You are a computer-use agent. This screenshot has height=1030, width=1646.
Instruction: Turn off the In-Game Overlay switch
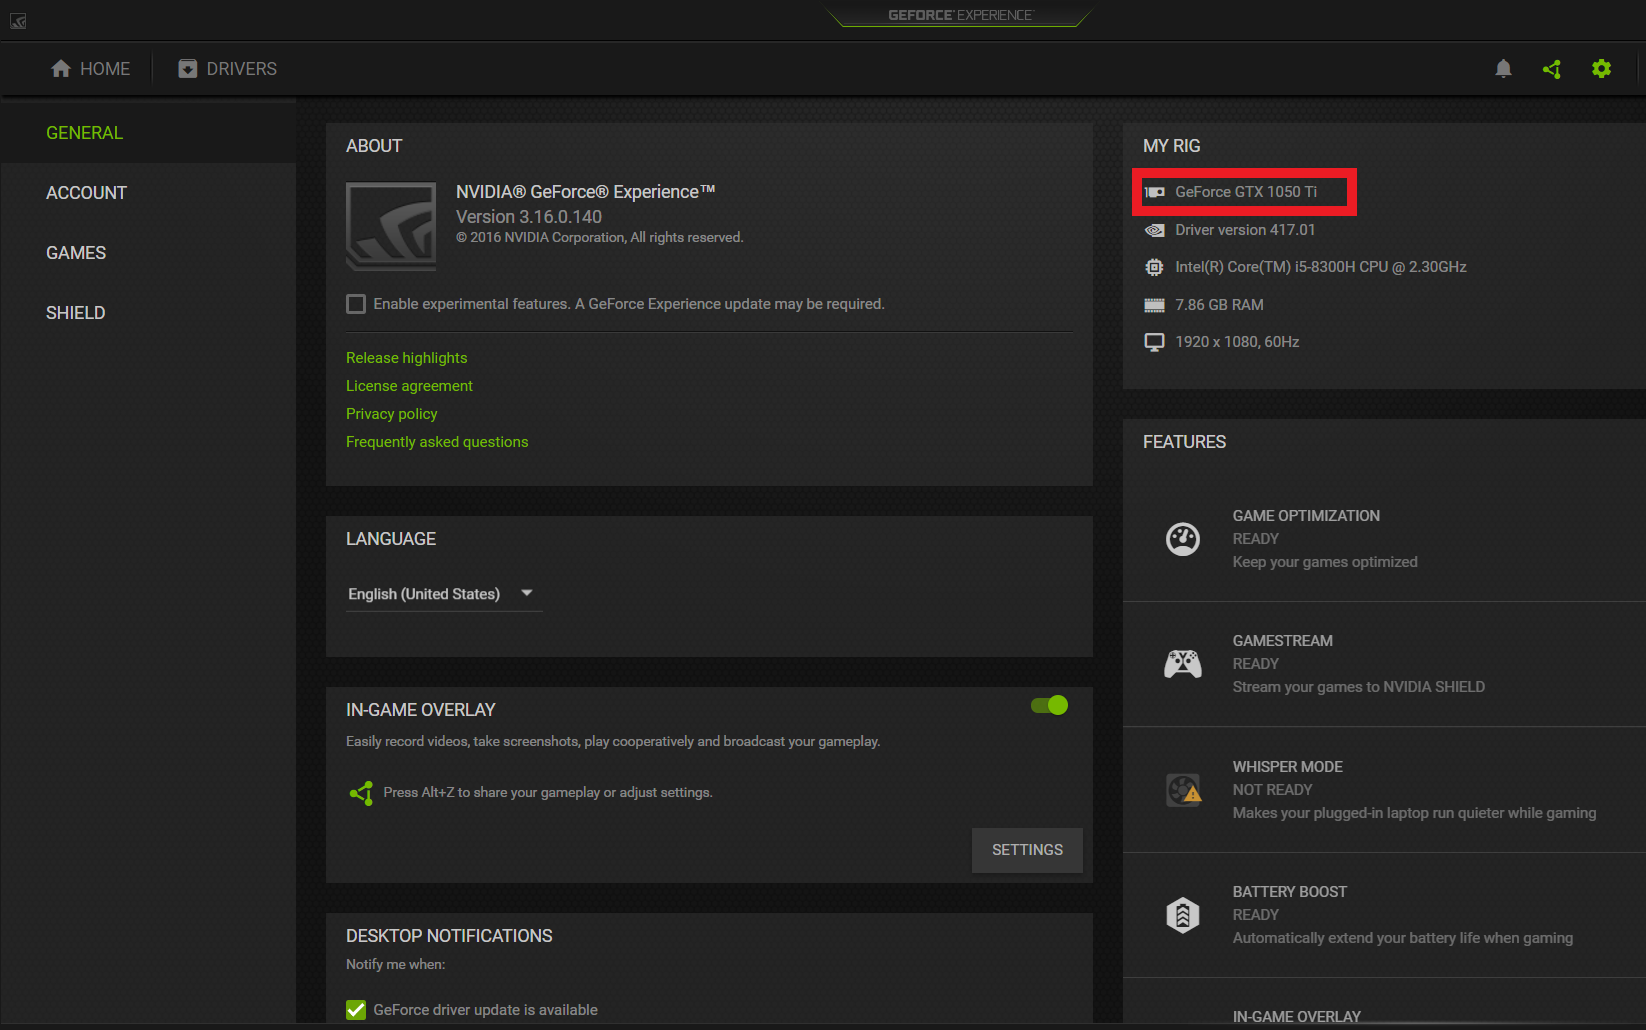click(1050, 706)
